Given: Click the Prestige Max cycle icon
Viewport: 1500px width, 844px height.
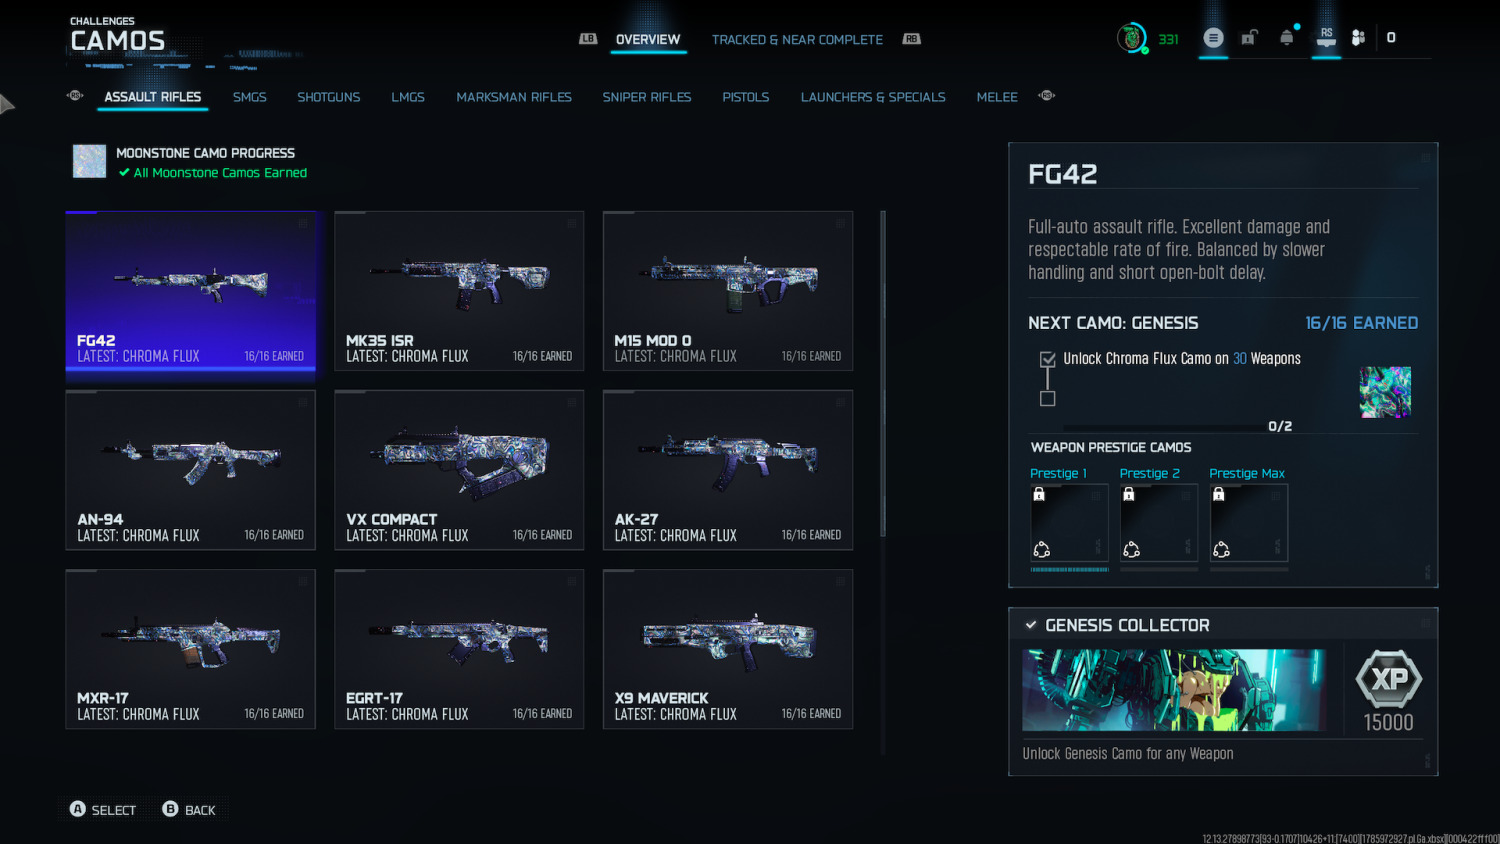Looking at the screenshot, I should [x=1221, y=549].
